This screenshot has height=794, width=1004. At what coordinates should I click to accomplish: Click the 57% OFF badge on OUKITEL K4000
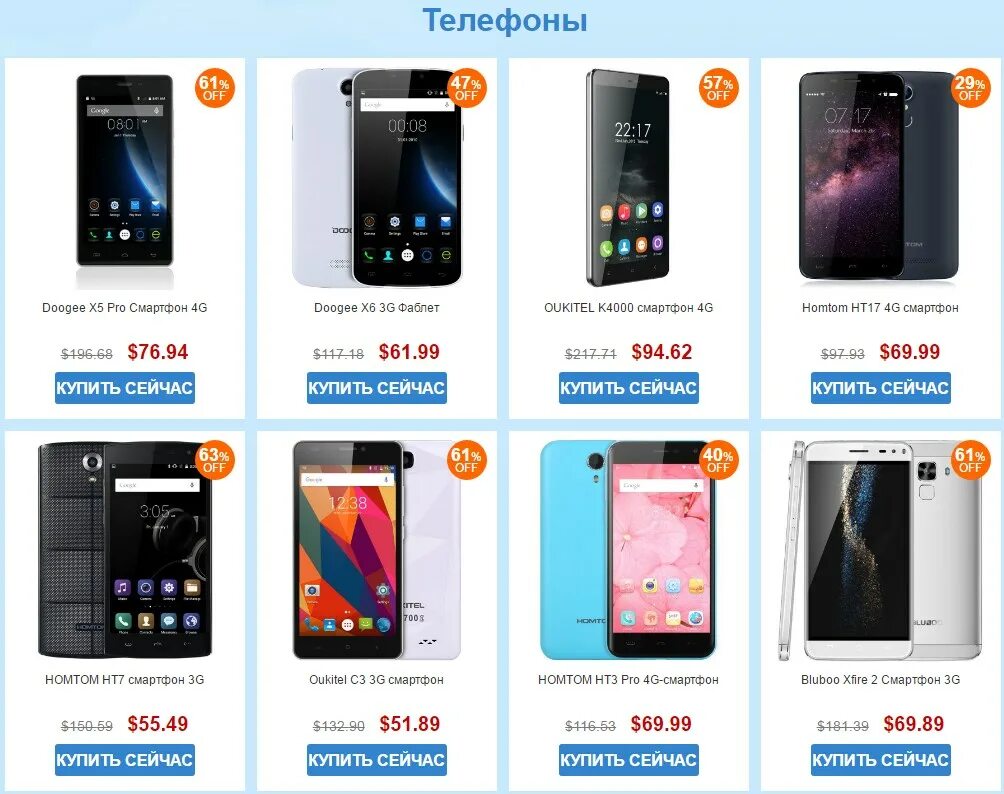click(718, 88)
